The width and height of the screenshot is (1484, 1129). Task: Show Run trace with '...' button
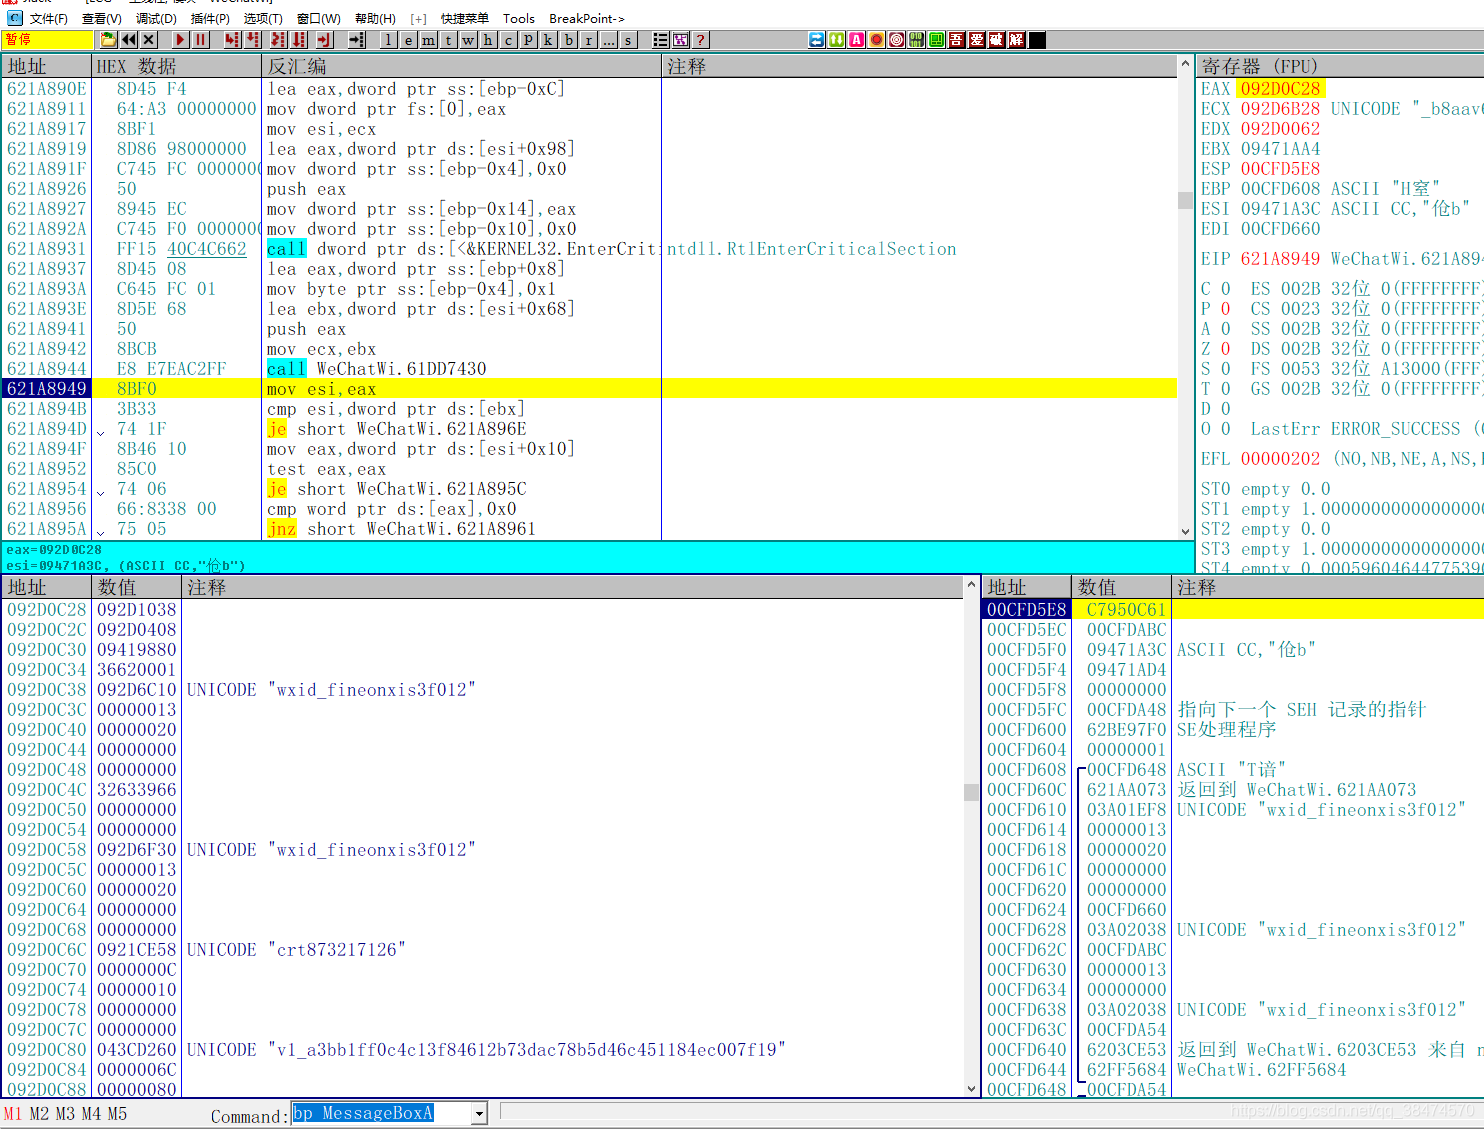pyautogui.click(x=609, y=40)
